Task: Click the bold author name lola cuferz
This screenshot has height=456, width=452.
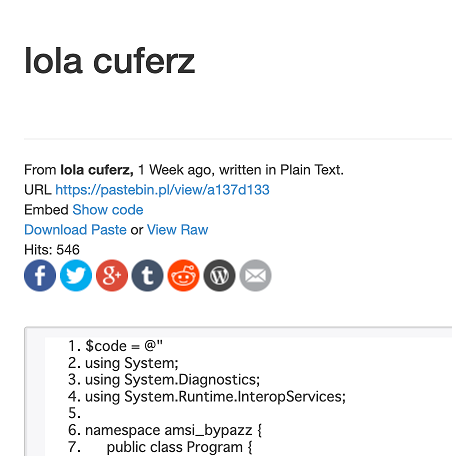Action: tap(97, 170)
